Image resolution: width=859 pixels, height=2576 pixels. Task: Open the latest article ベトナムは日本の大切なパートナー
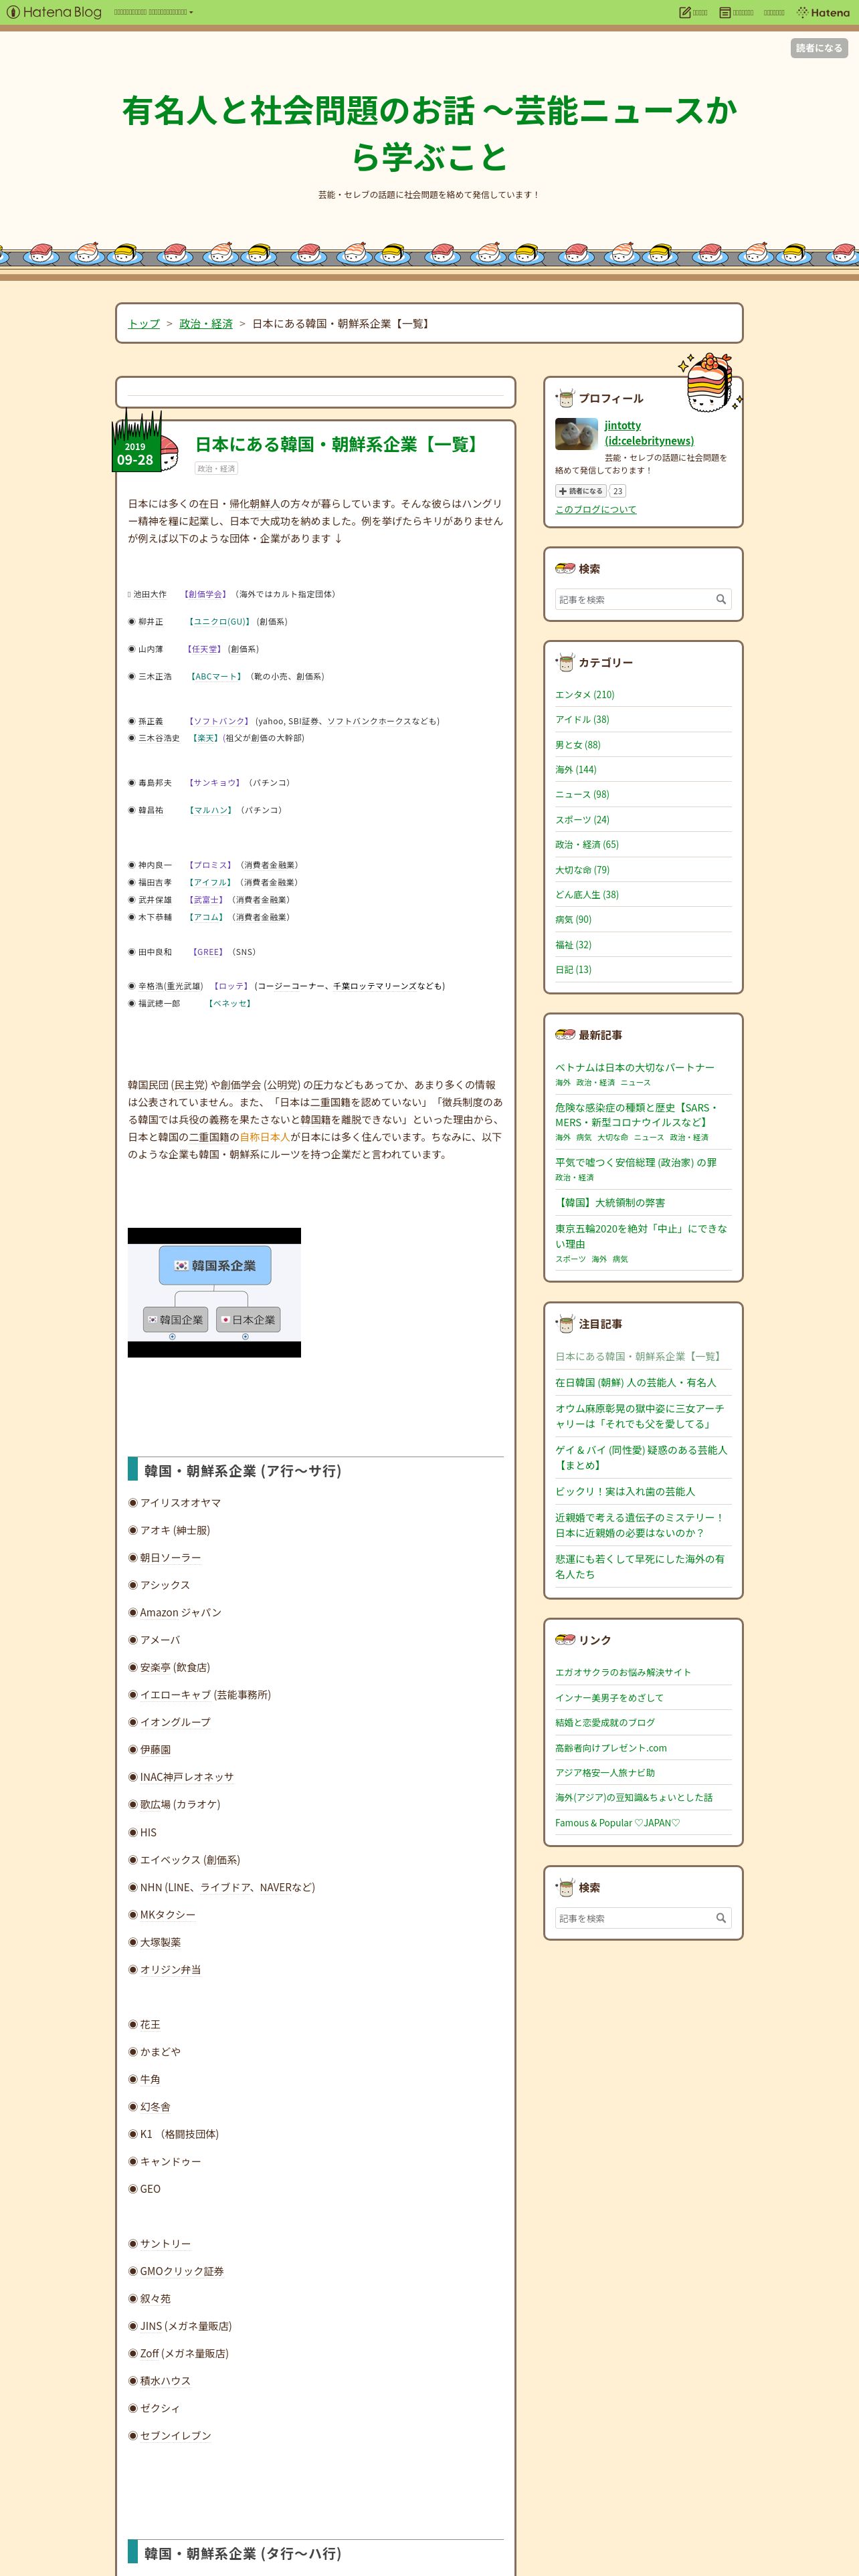pos(635,1067)
